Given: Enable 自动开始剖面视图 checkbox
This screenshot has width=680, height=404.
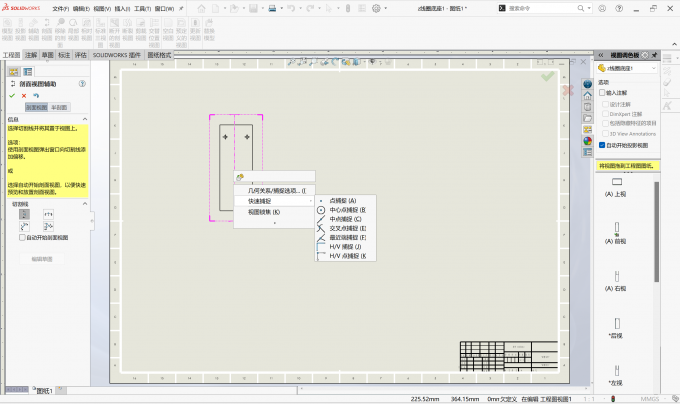Looking at the screenshot, I should 22,238.
